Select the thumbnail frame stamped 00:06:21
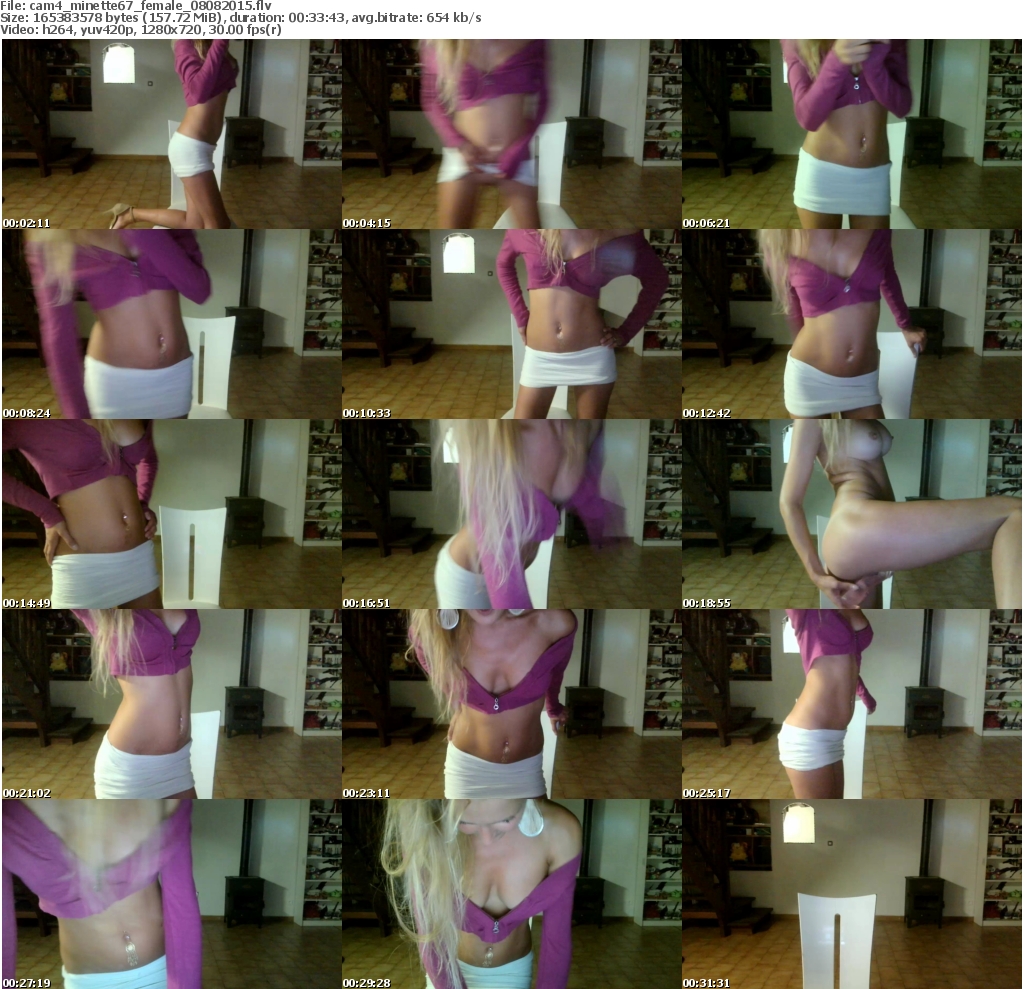1024x989 pixels. pos(852,134)
